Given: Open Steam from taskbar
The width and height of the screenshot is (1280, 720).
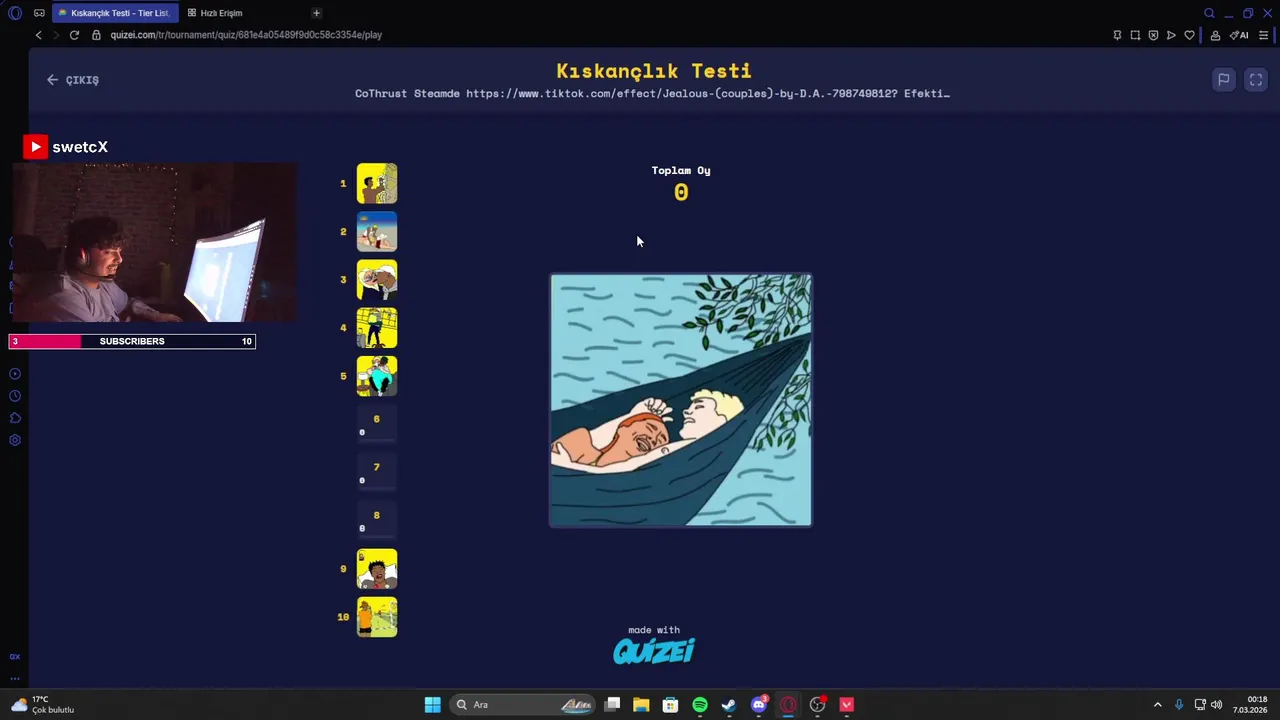Looking at the screenshot, I should point(729,705).
